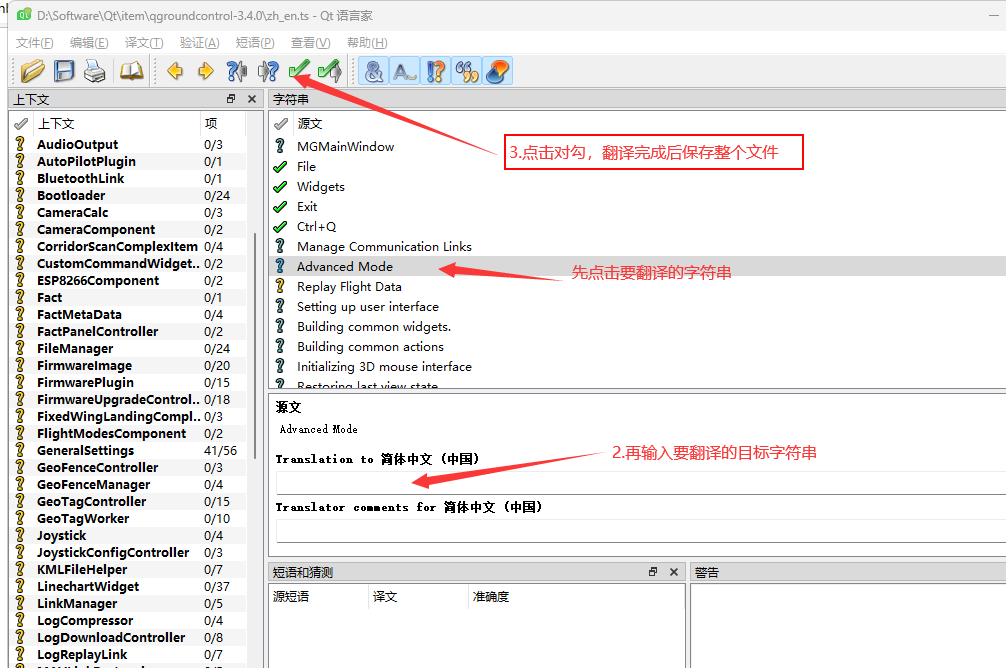The image size is (1006, 668).
Task: Open the 验证 menu
Action: click(x=199, y=43)
